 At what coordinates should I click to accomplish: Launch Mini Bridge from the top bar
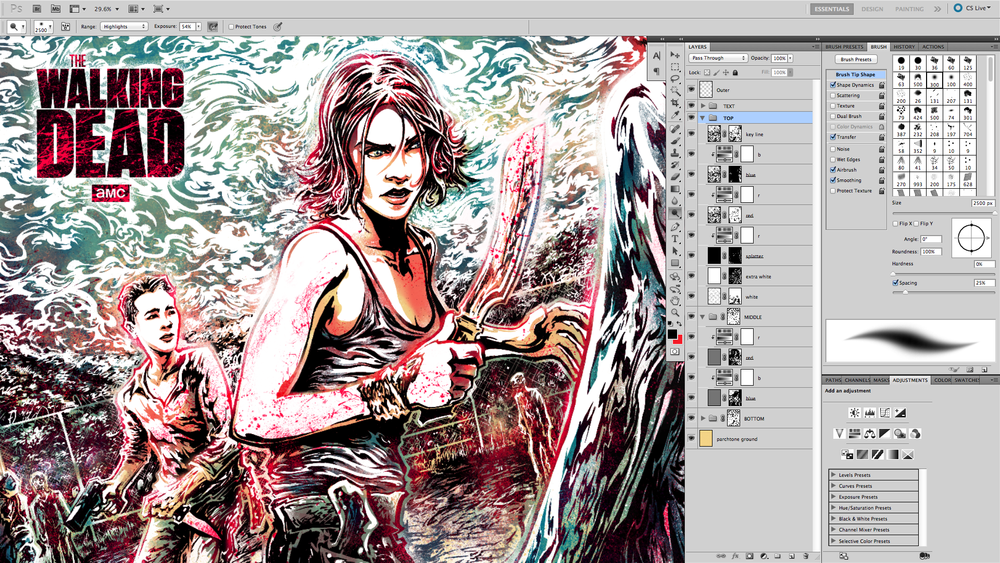point(55,9)
